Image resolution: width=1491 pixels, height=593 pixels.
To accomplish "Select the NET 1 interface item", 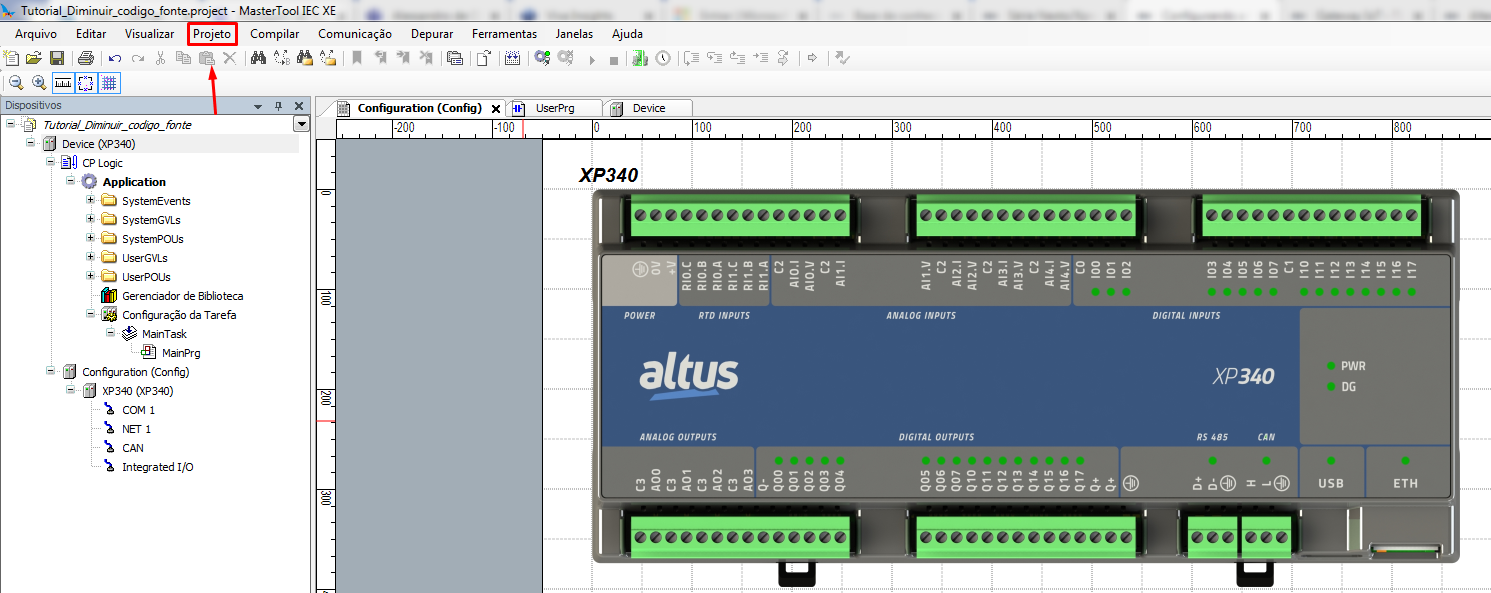I will click(136, 429).
